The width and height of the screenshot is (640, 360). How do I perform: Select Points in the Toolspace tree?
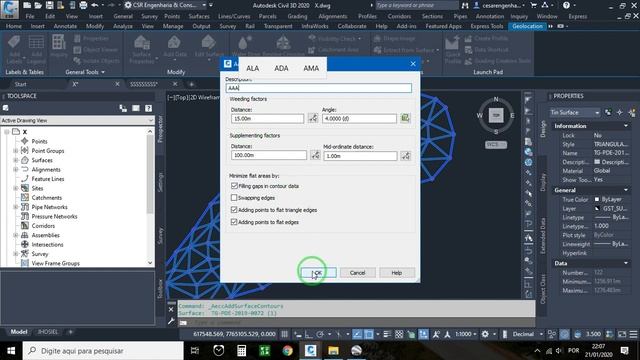click(39, 141)
